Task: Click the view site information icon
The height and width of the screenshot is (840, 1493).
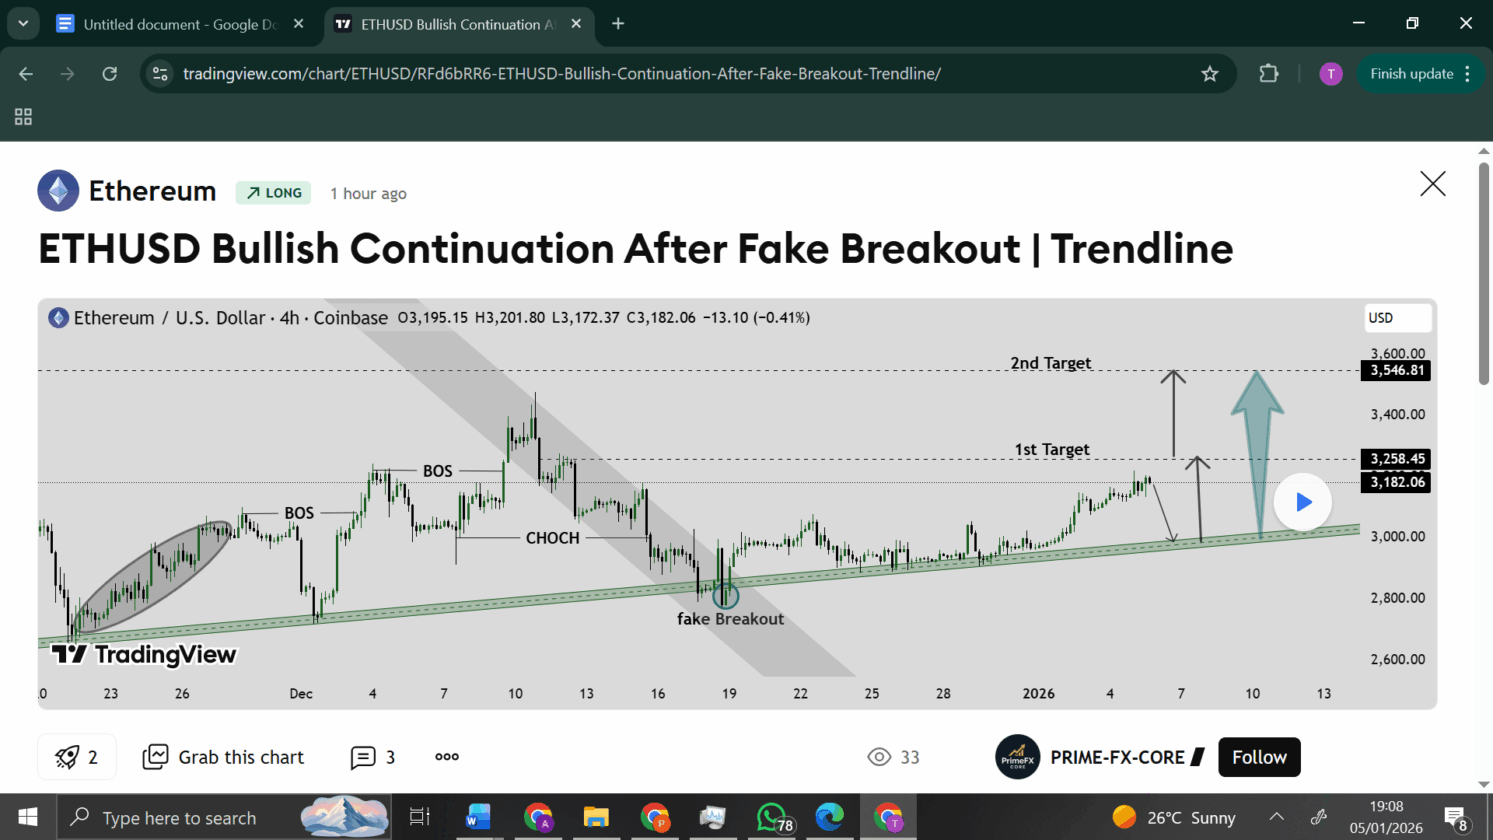Action: 160,74
